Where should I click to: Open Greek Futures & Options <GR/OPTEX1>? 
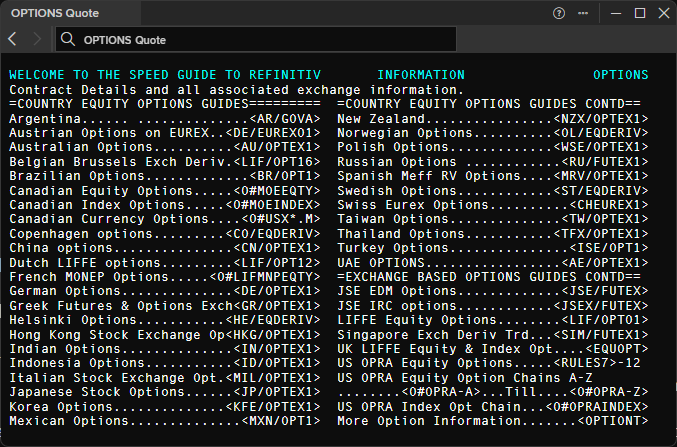tap(277, 306)
